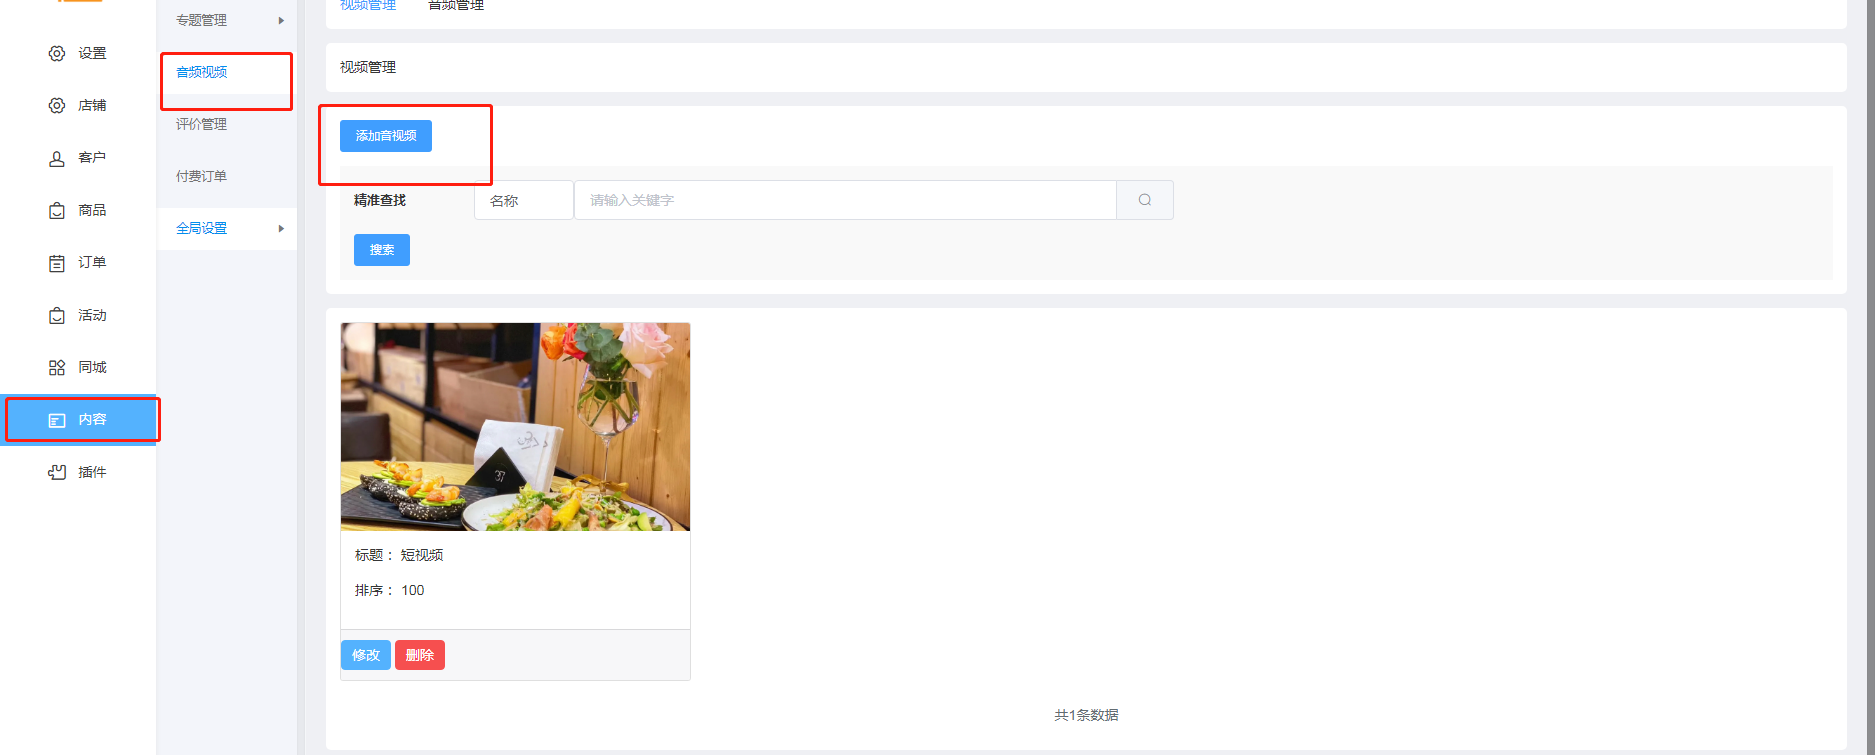Click the blue 搜索 button
Screen dimensions: 1875x755
382,250
